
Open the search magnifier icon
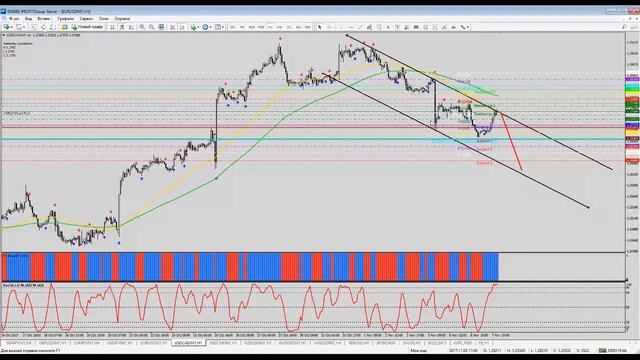(x=624, y=27)
